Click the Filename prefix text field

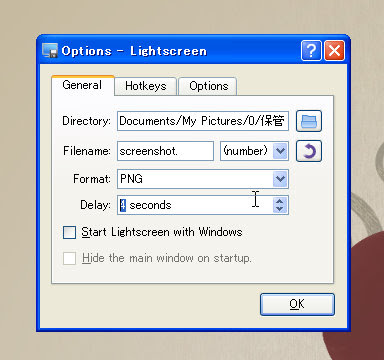coord(165,151)
